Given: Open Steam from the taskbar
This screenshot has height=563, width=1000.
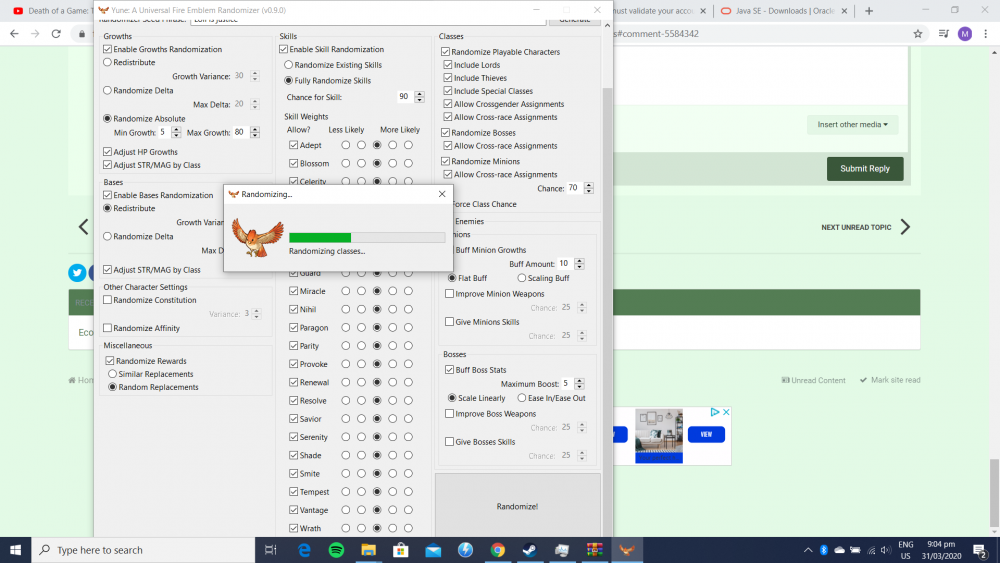Looking at the screenshot, I should 529,550.
